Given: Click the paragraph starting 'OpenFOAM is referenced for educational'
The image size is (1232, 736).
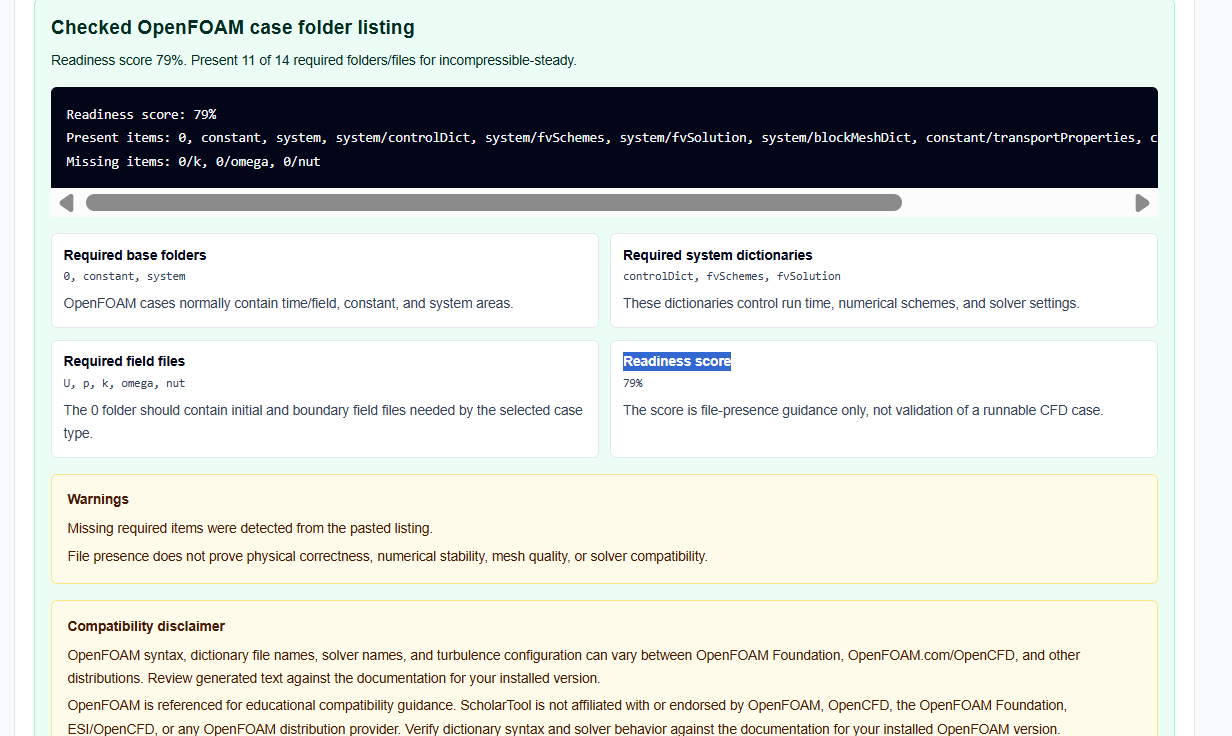Looking at the screenshot, I should pos(567,717).
